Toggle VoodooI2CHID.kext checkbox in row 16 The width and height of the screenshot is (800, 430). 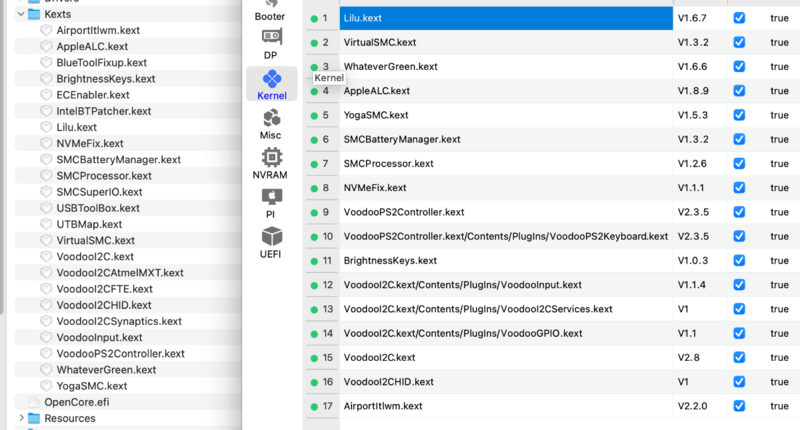click(x=739, y=382)
